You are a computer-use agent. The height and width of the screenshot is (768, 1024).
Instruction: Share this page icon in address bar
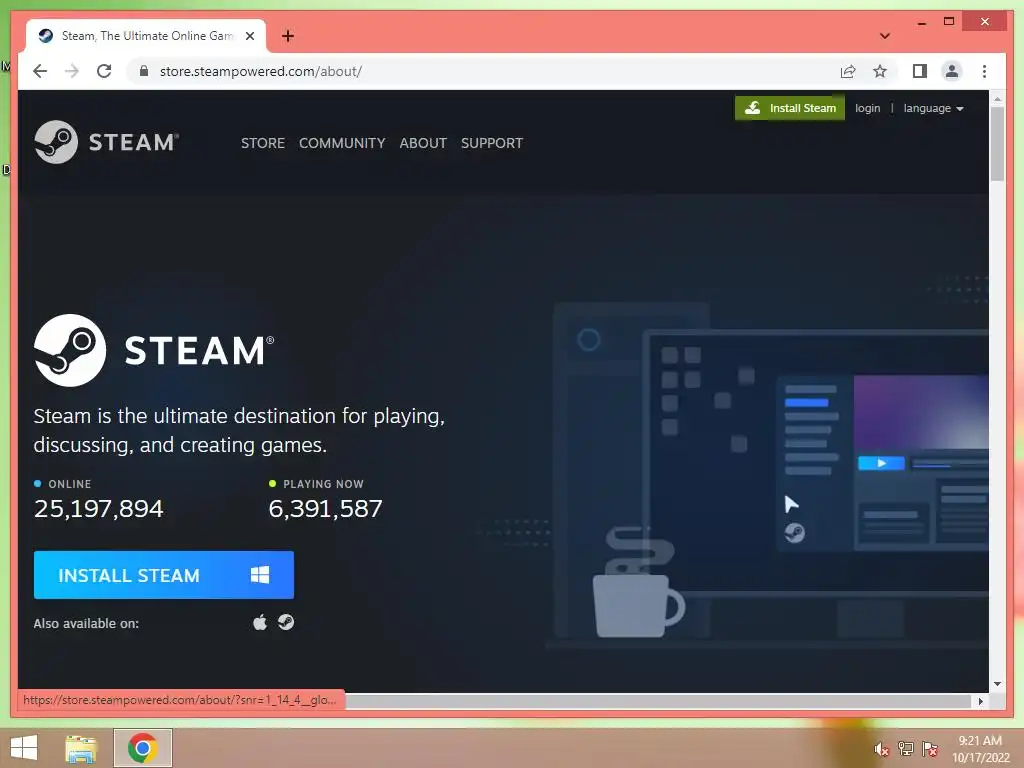(848, 71)
